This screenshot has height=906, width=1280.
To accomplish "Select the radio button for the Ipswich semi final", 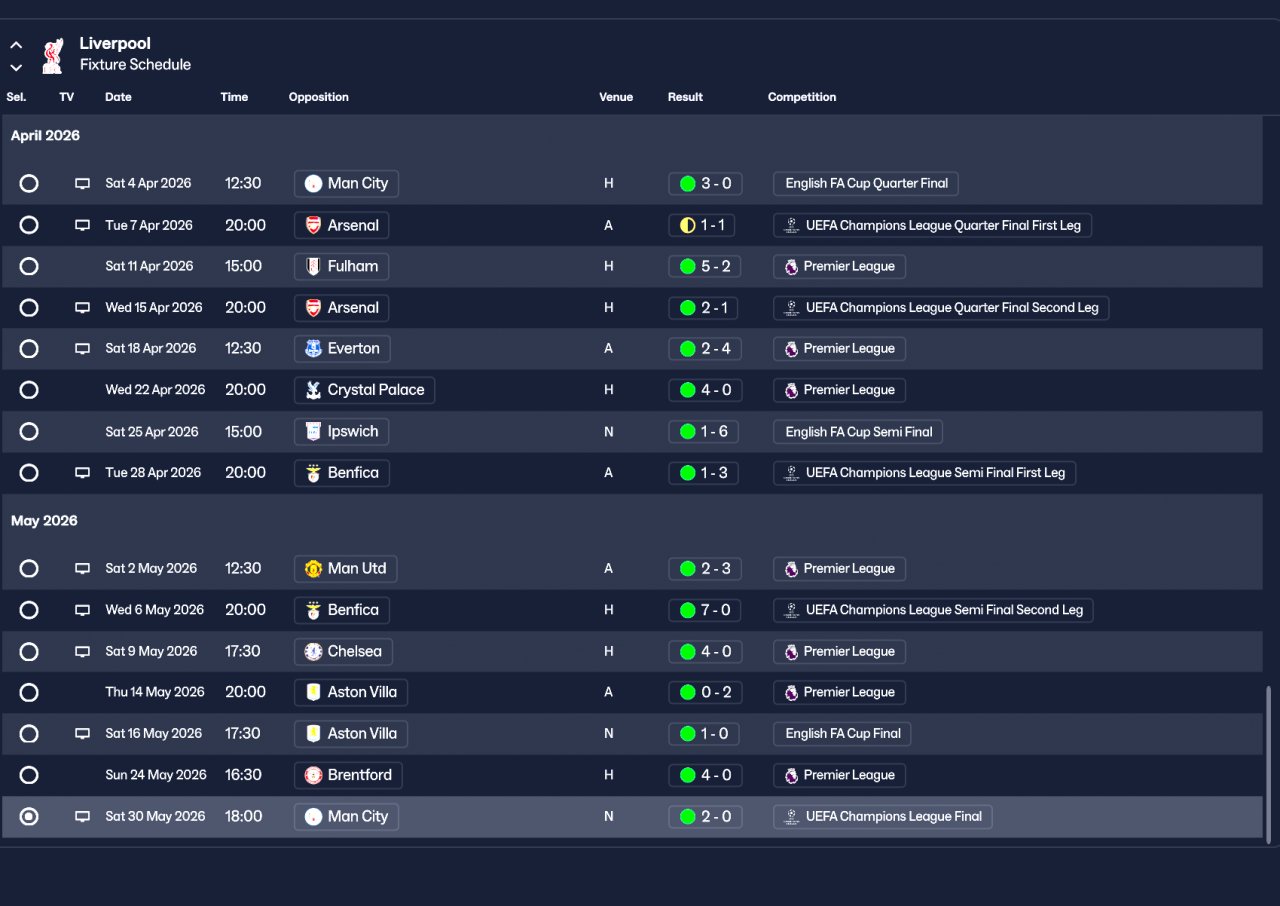I will click(x=29, y=432).
